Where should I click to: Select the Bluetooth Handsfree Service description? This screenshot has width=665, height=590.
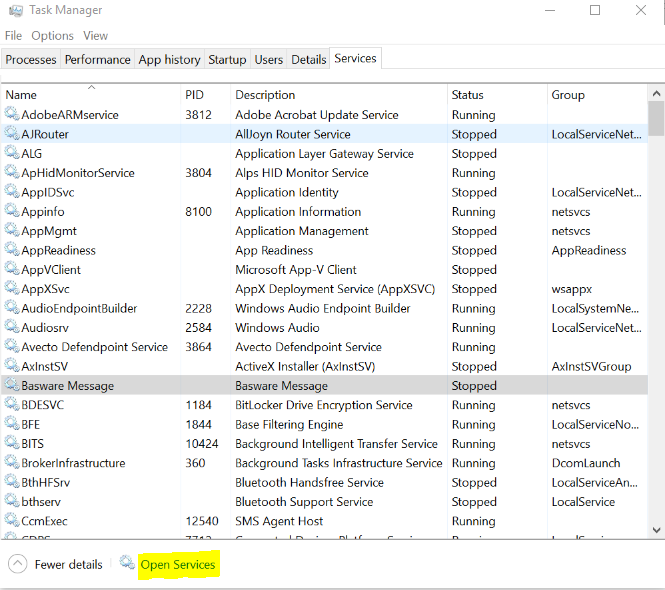coord(309,482)
